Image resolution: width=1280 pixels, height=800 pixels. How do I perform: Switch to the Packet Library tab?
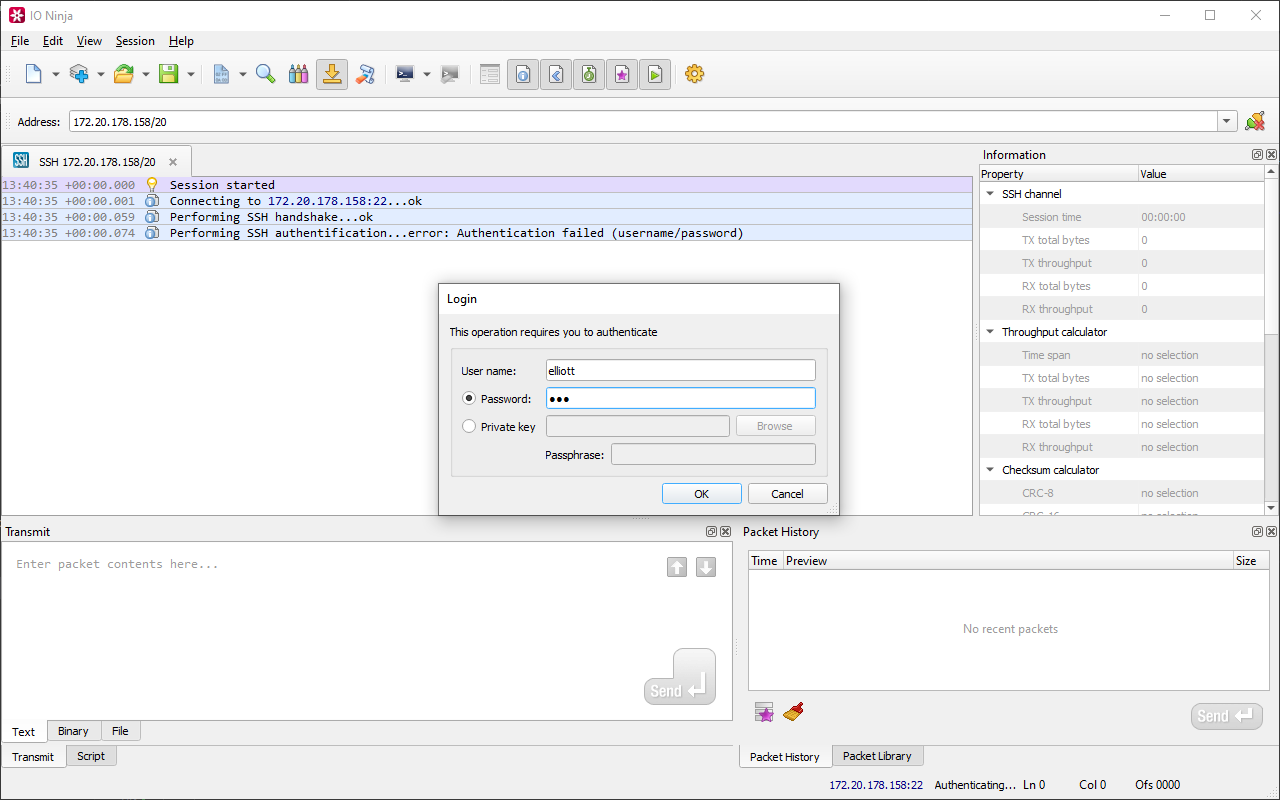tap(878, 756)
